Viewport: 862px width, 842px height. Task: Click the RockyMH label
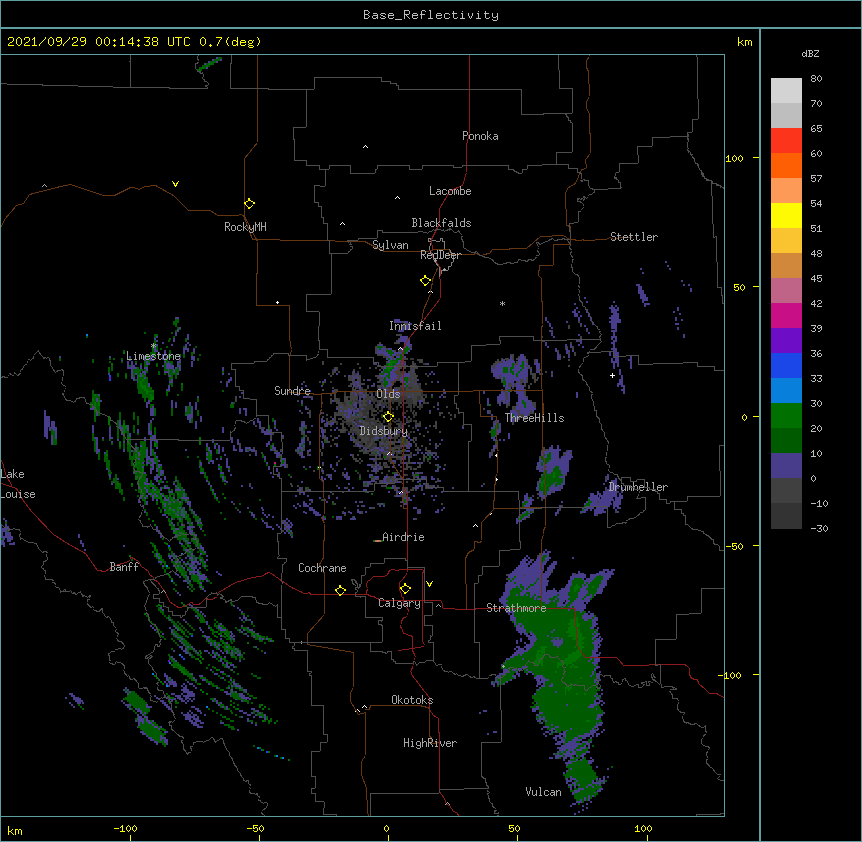click(x=245, y=227)
